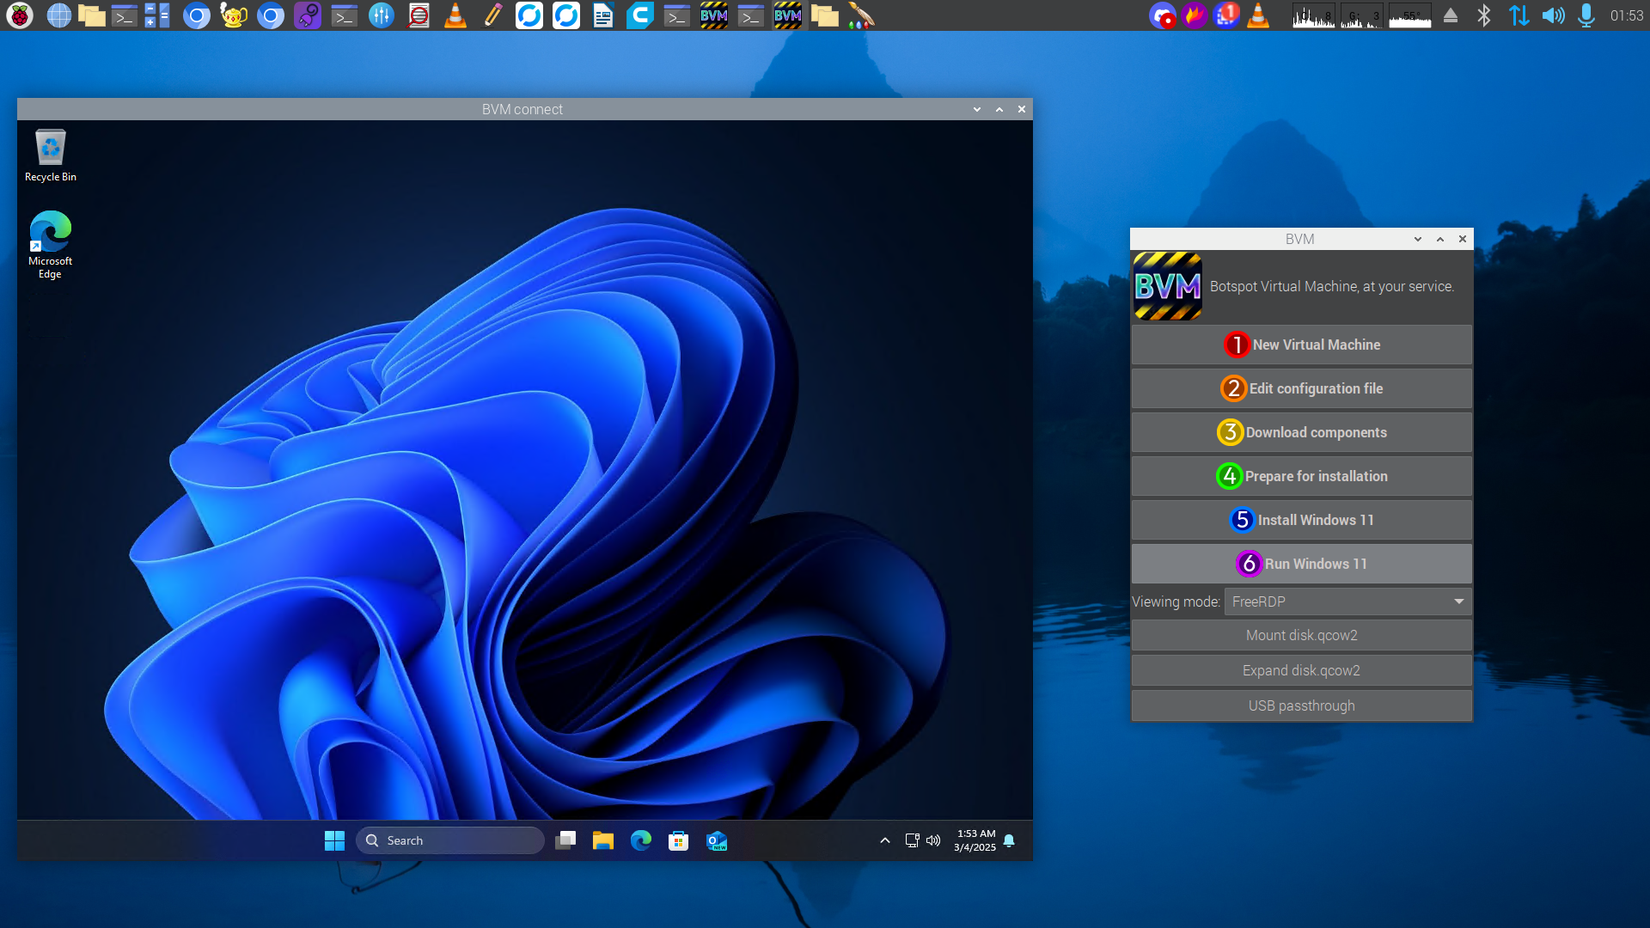1650x928 pixels.
Task: Select Edit configuration file
Action: tap(1301, 388)
